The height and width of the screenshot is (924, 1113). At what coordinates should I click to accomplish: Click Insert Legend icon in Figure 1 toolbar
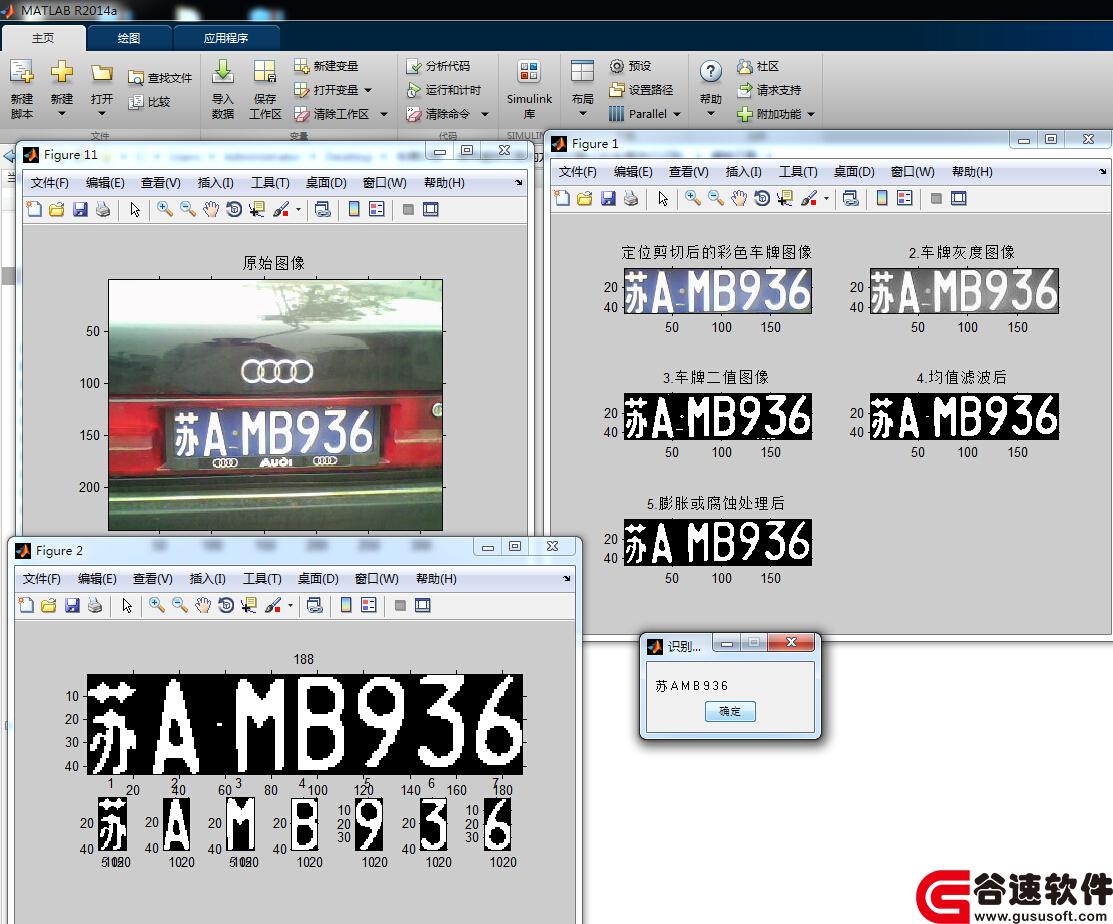[x=905, y=198]
